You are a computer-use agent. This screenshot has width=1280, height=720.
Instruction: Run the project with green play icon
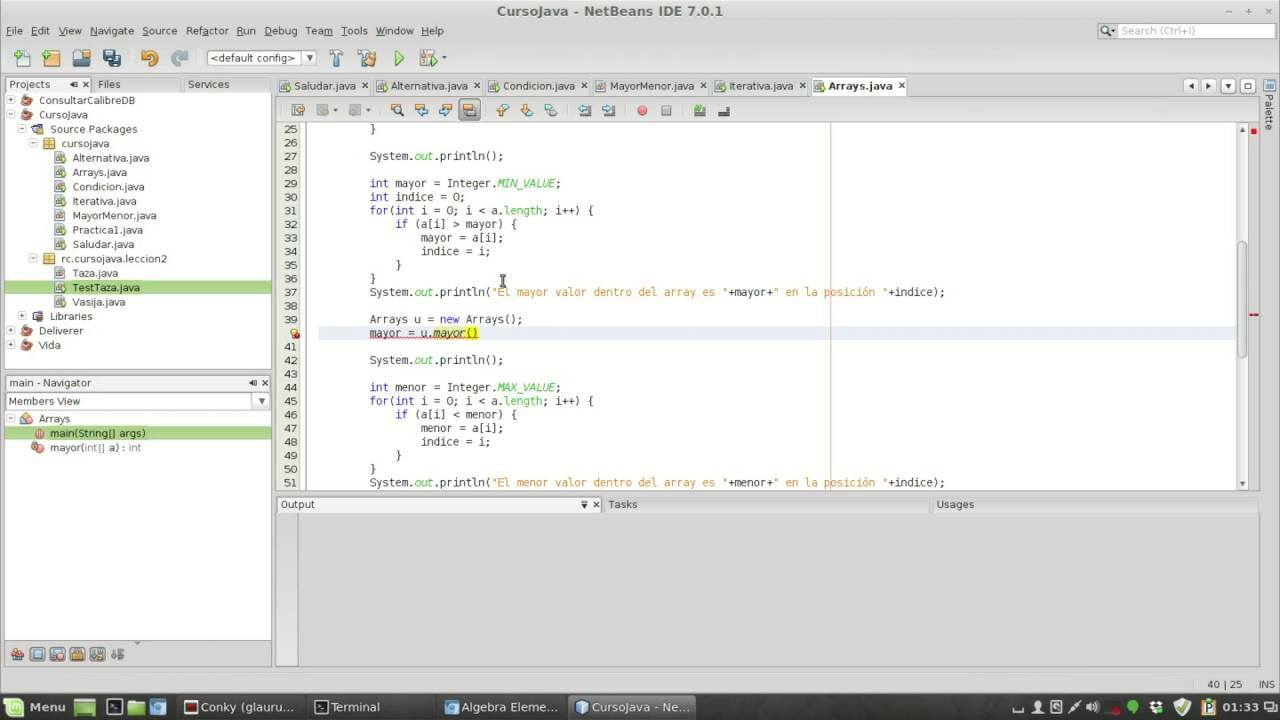coord(399,58)
